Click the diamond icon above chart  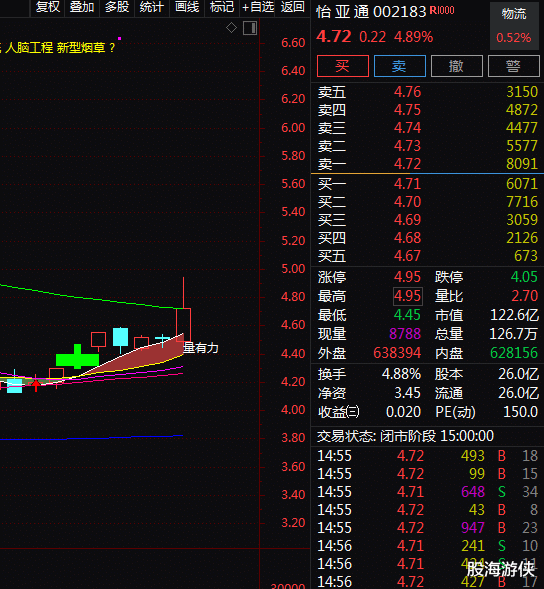pyautogui.click(x=231, y=28)
